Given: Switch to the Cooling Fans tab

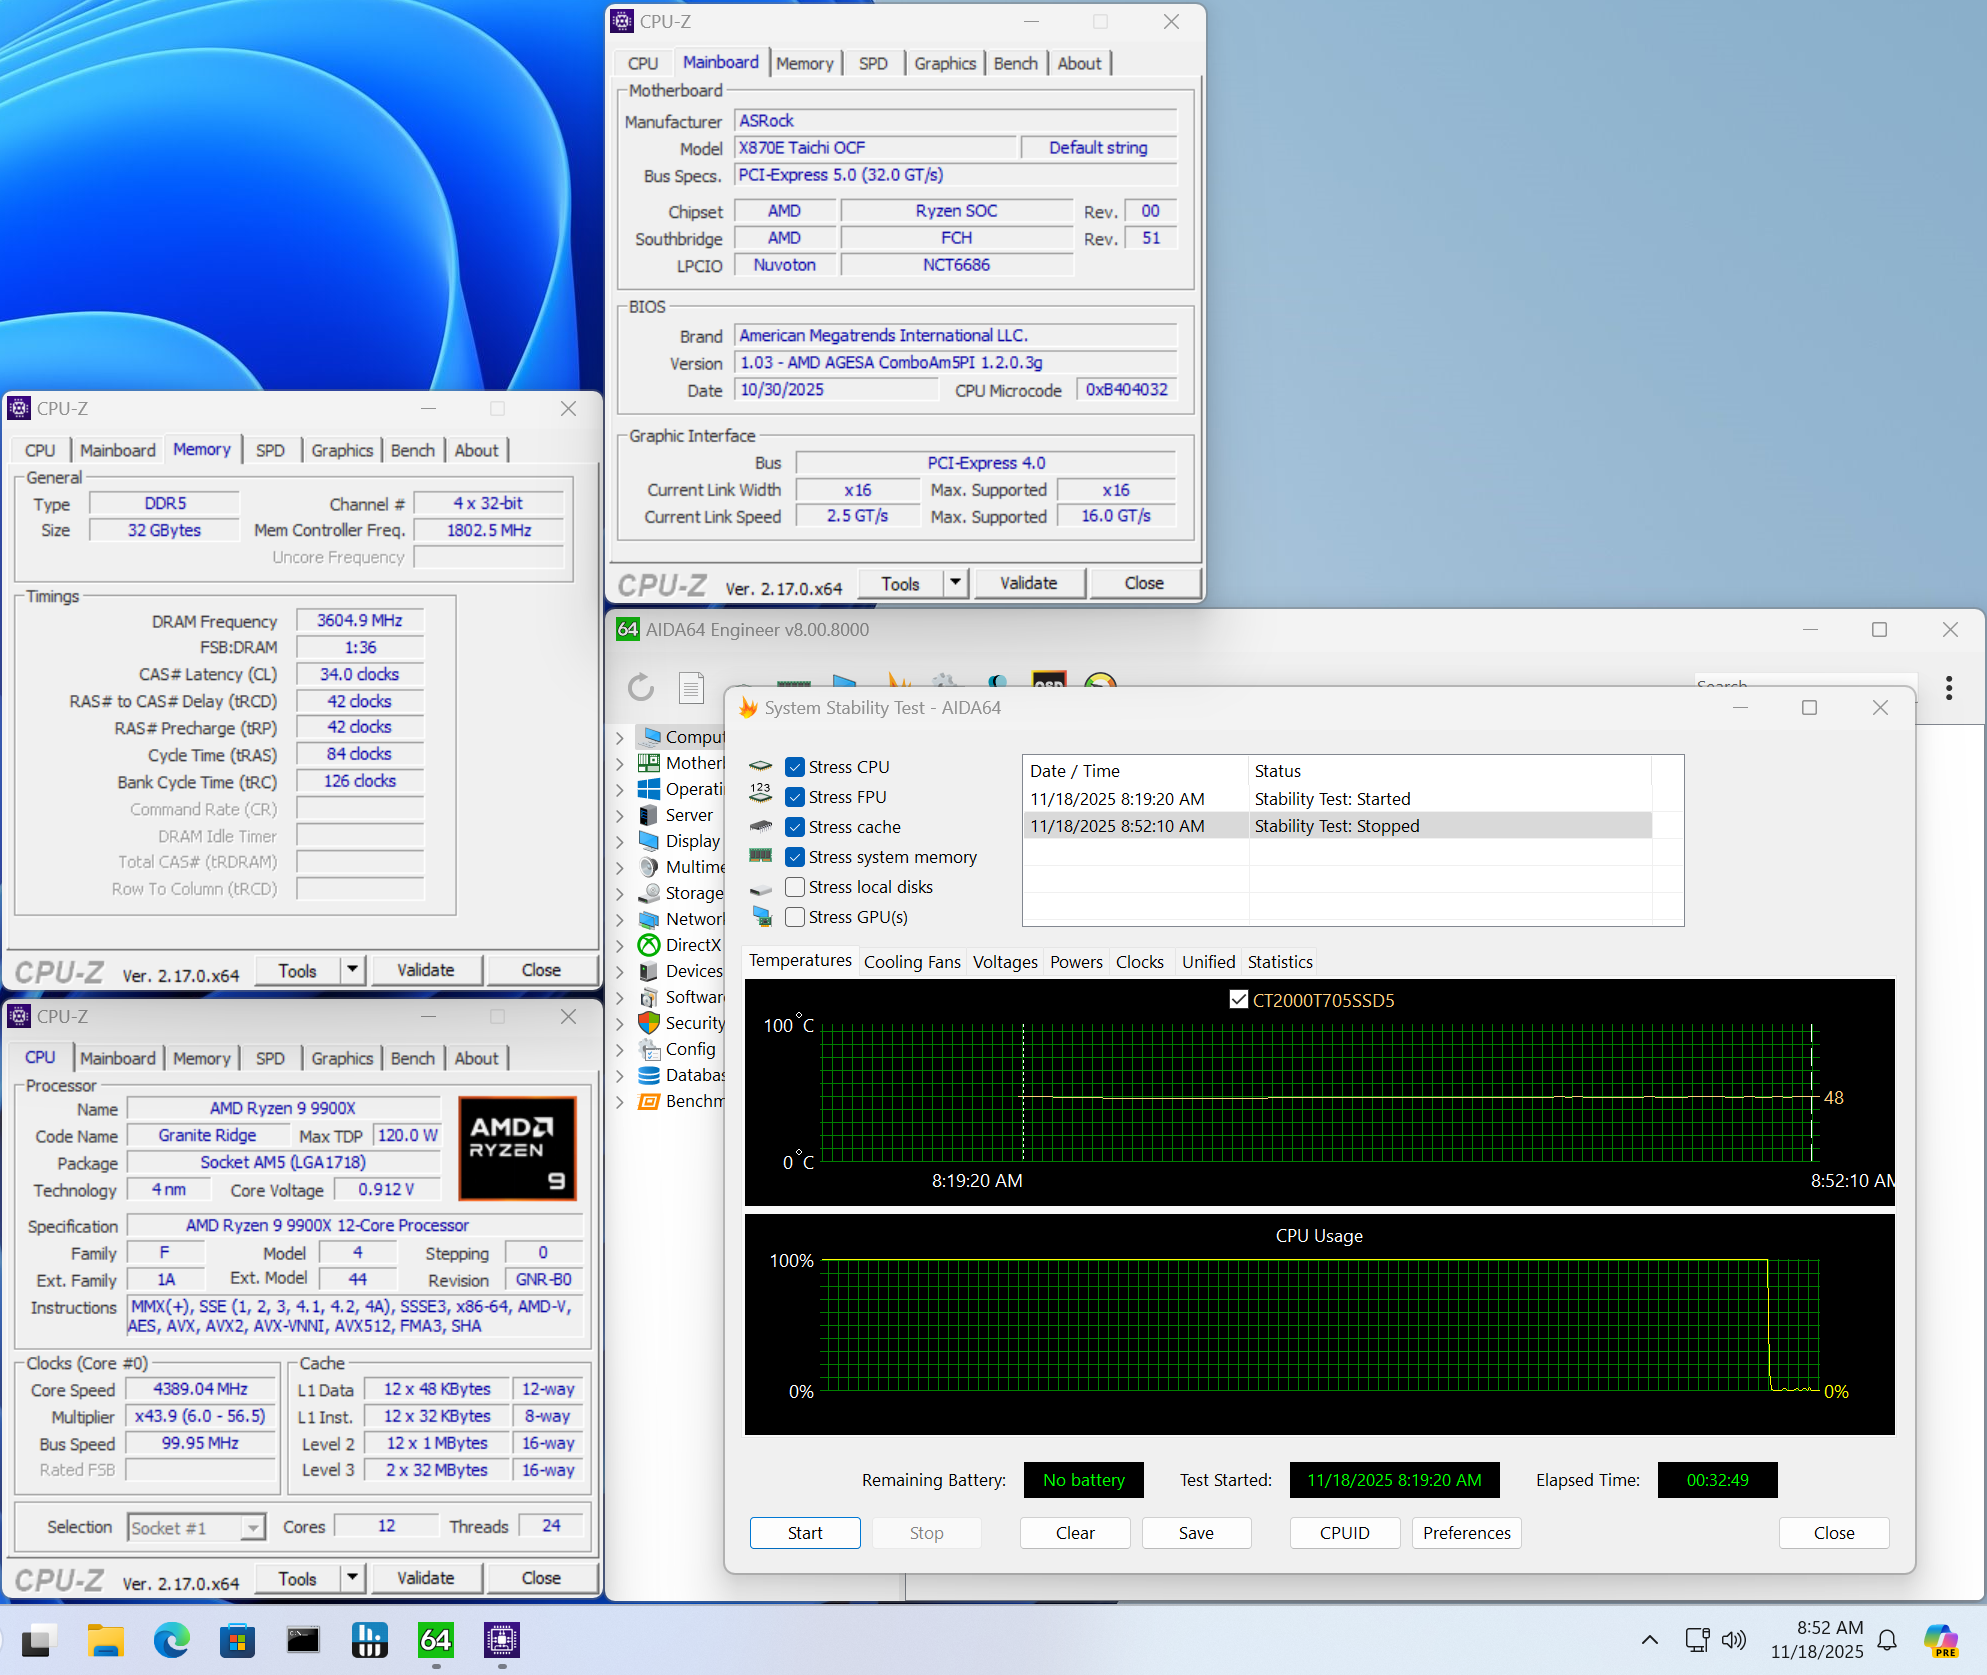Looking at the screenshot, I should click(911, 961).
